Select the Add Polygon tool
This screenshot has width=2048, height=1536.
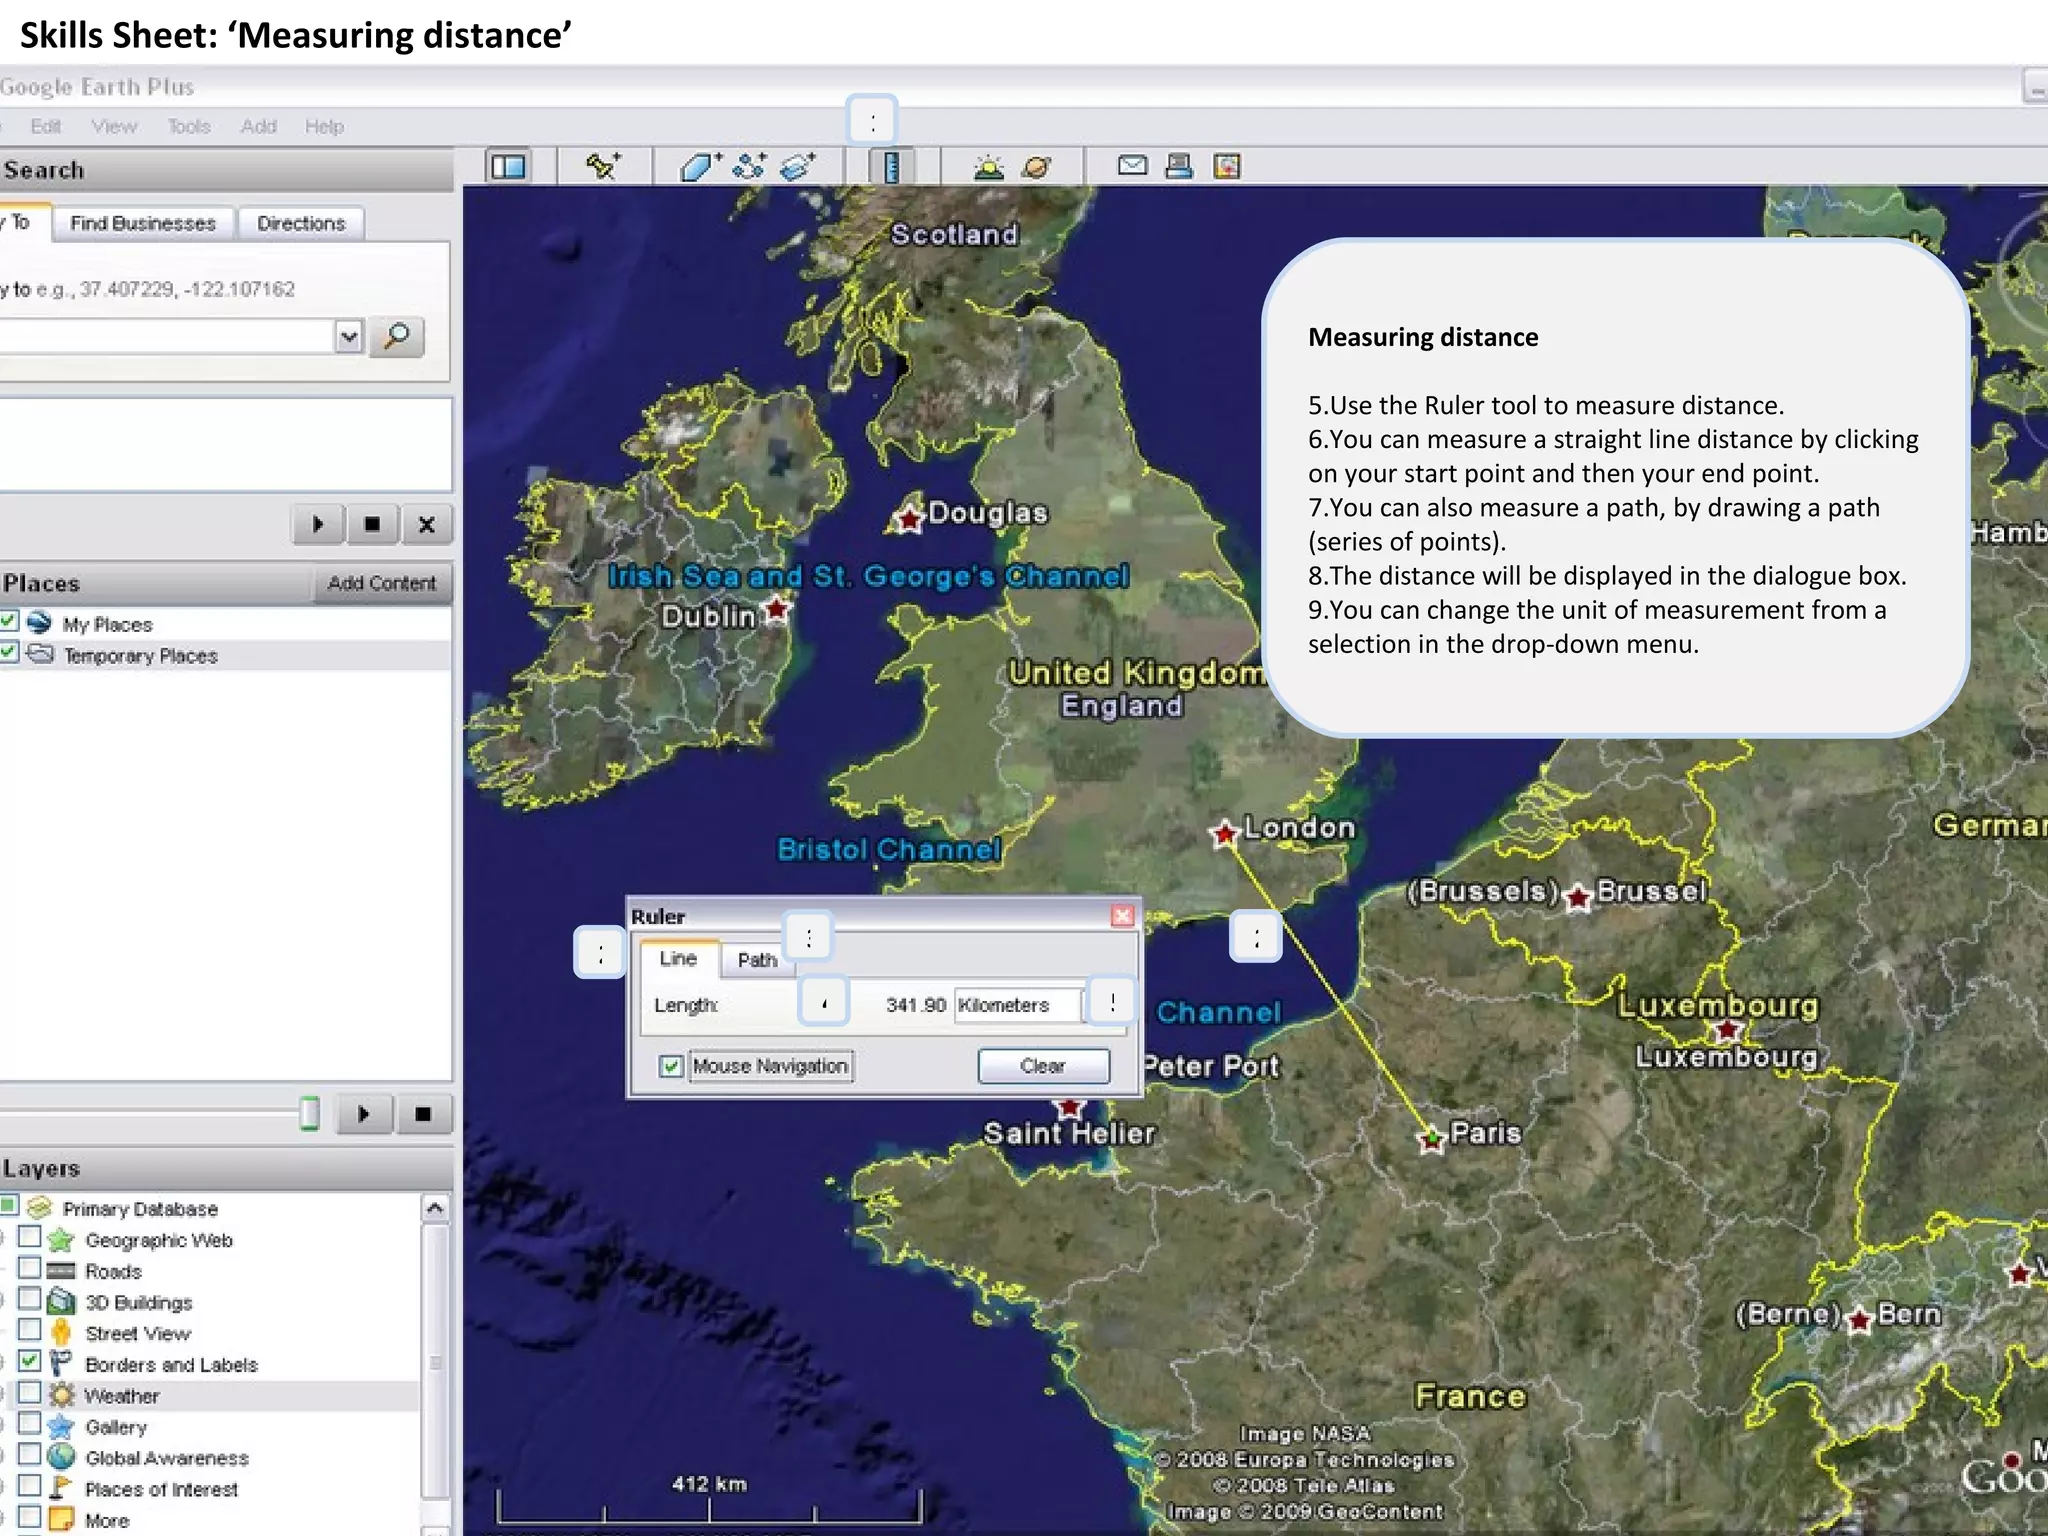[x=700, y=166]
